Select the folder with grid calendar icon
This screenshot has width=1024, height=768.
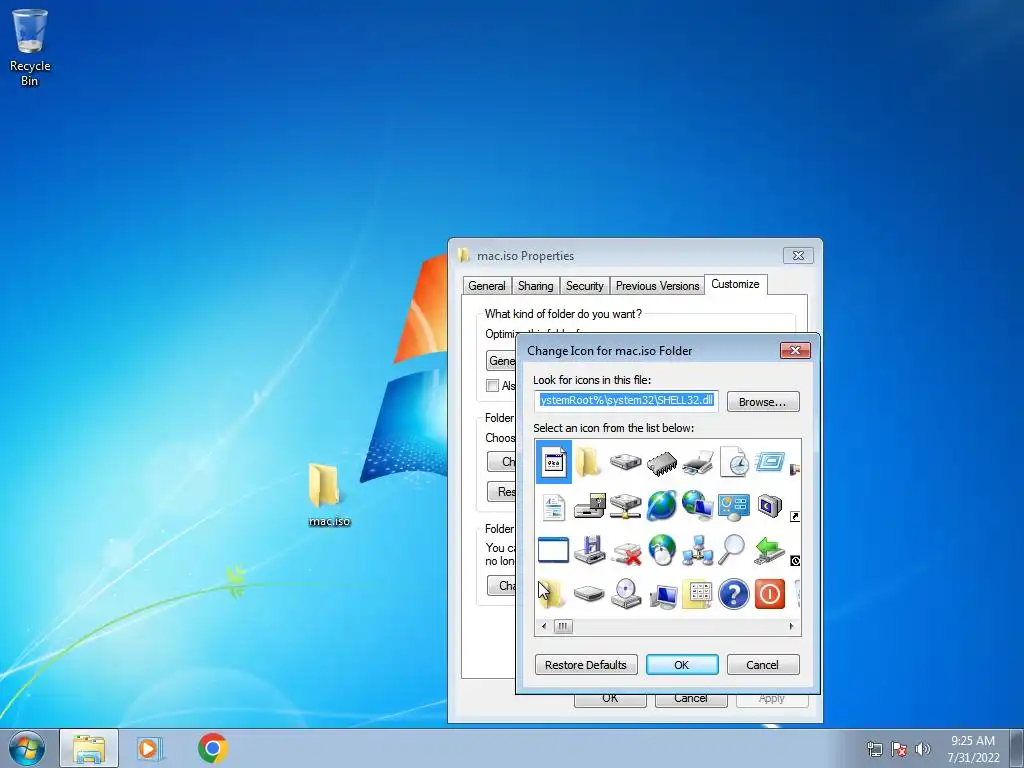pos(697,594)
